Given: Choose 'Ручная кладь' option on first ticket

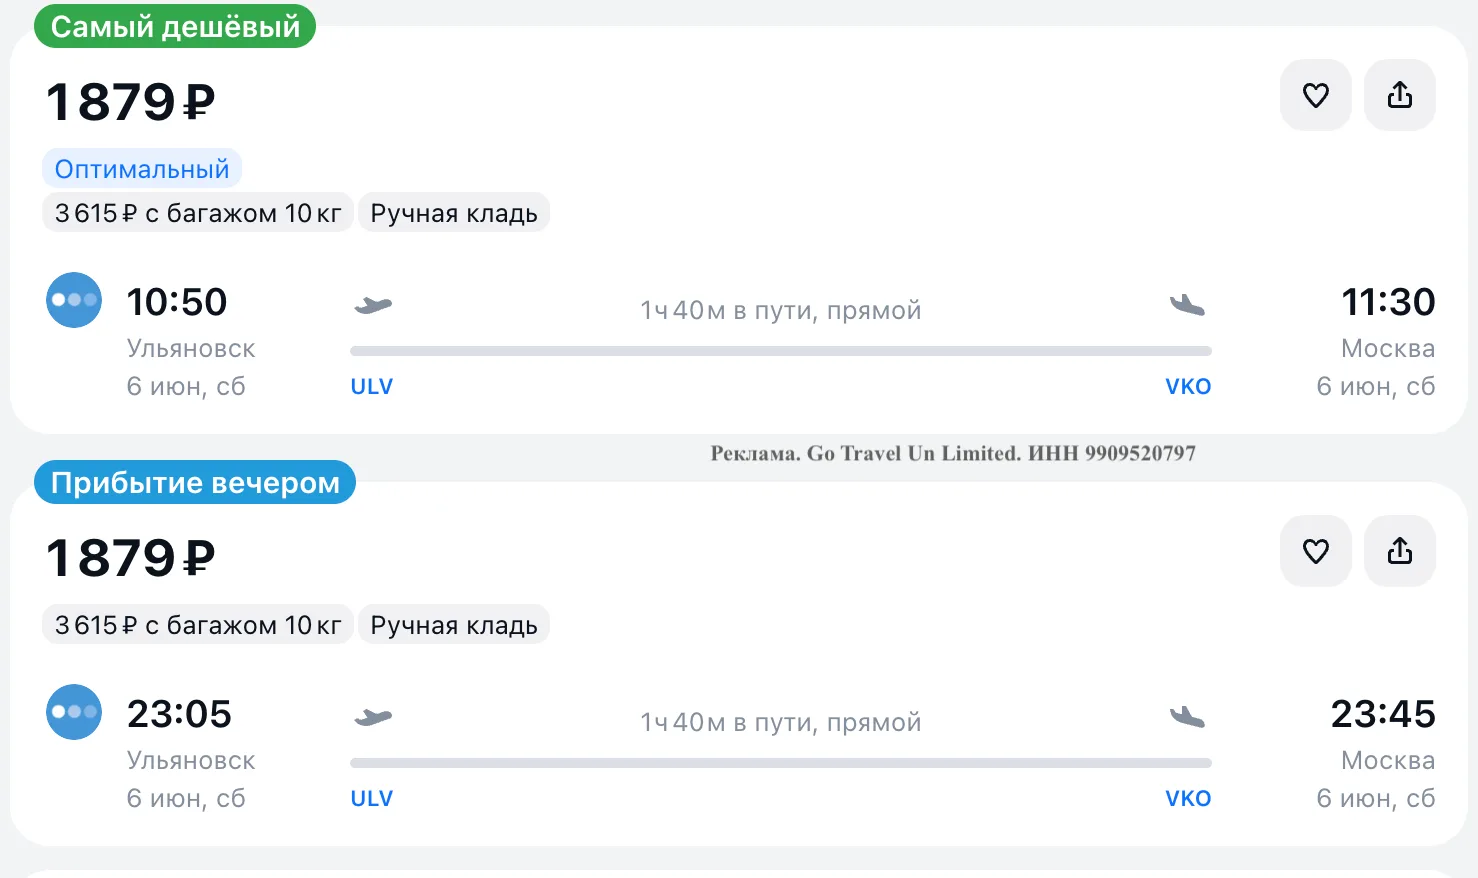Looking at the screenshot, I should (x=454, y=212).
